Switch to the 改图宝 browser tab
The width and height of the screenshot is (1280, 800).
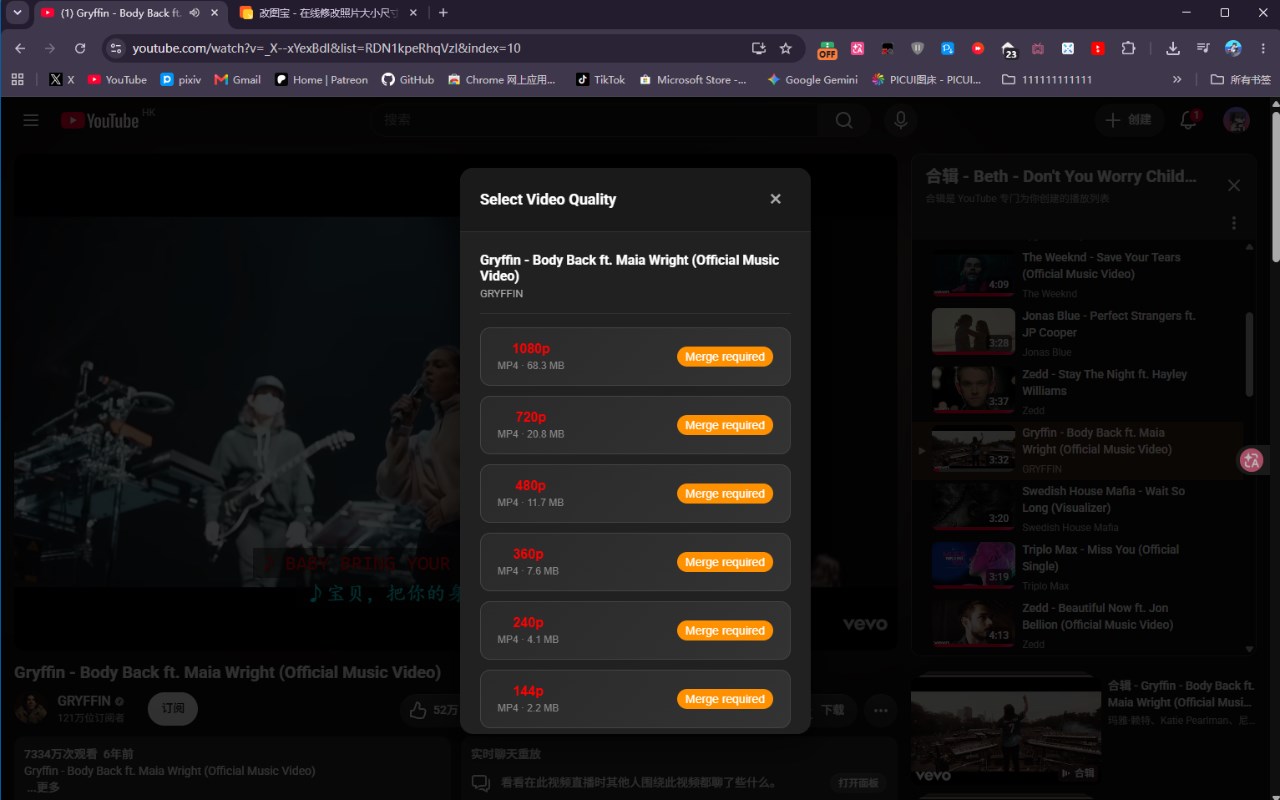click(x=328, y=13)
